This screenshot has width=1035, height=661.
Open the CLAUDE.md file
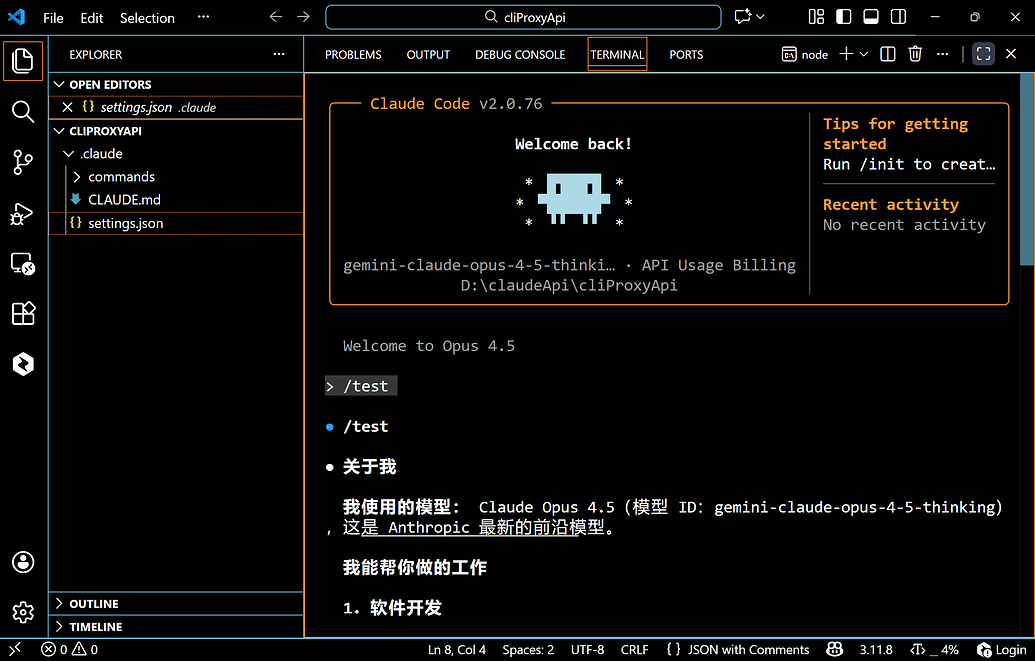pos(176,199)
